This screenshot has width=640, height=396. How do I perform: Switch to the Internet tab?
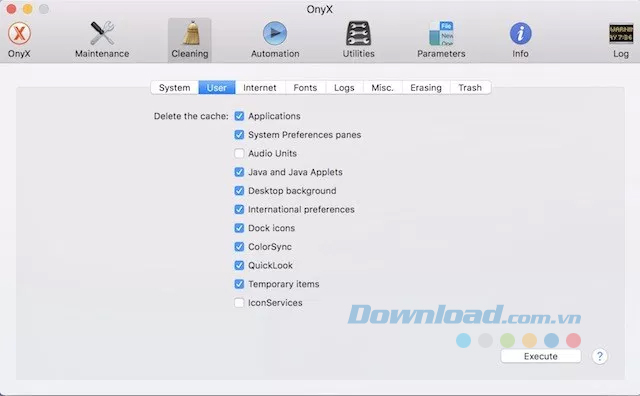[x=260, y=88]
